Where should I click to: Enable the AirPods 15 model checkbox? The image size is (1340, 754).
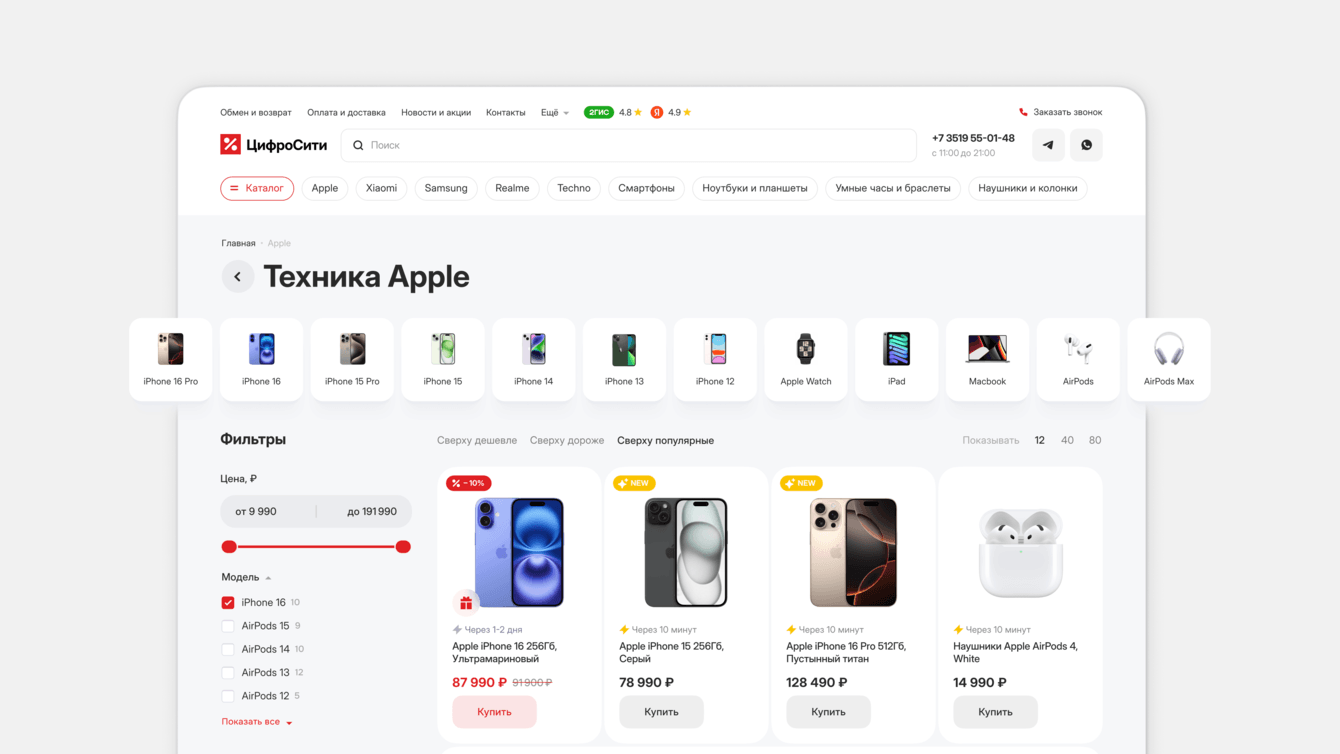click(x=228, y=626)
